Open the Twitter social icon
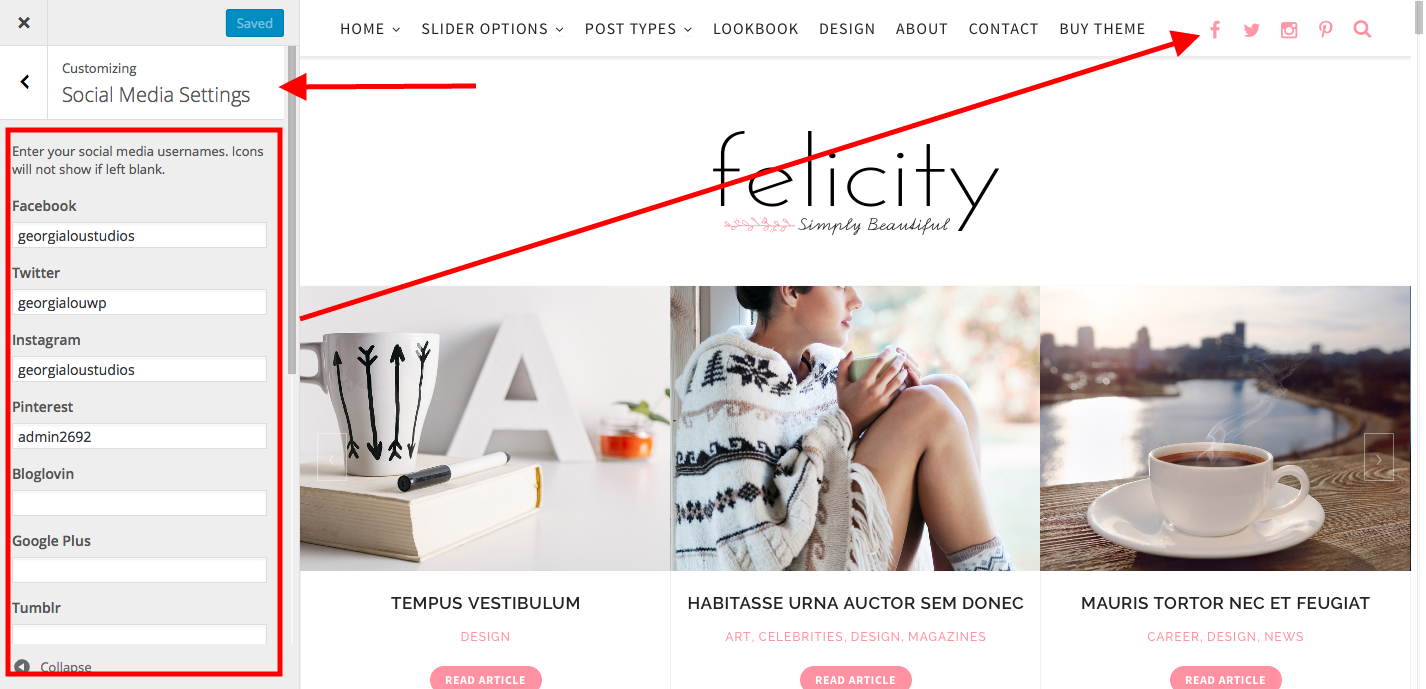1426x689 pixels. tap(1252, 30)
